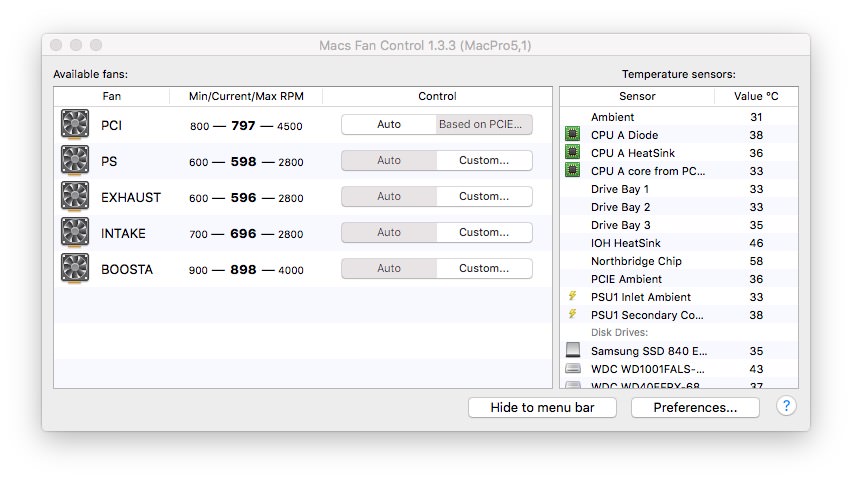The width and height of the screenshot is (852, 481).
Task: Click the EXHAUST fan name
Action: coord(131,197)
